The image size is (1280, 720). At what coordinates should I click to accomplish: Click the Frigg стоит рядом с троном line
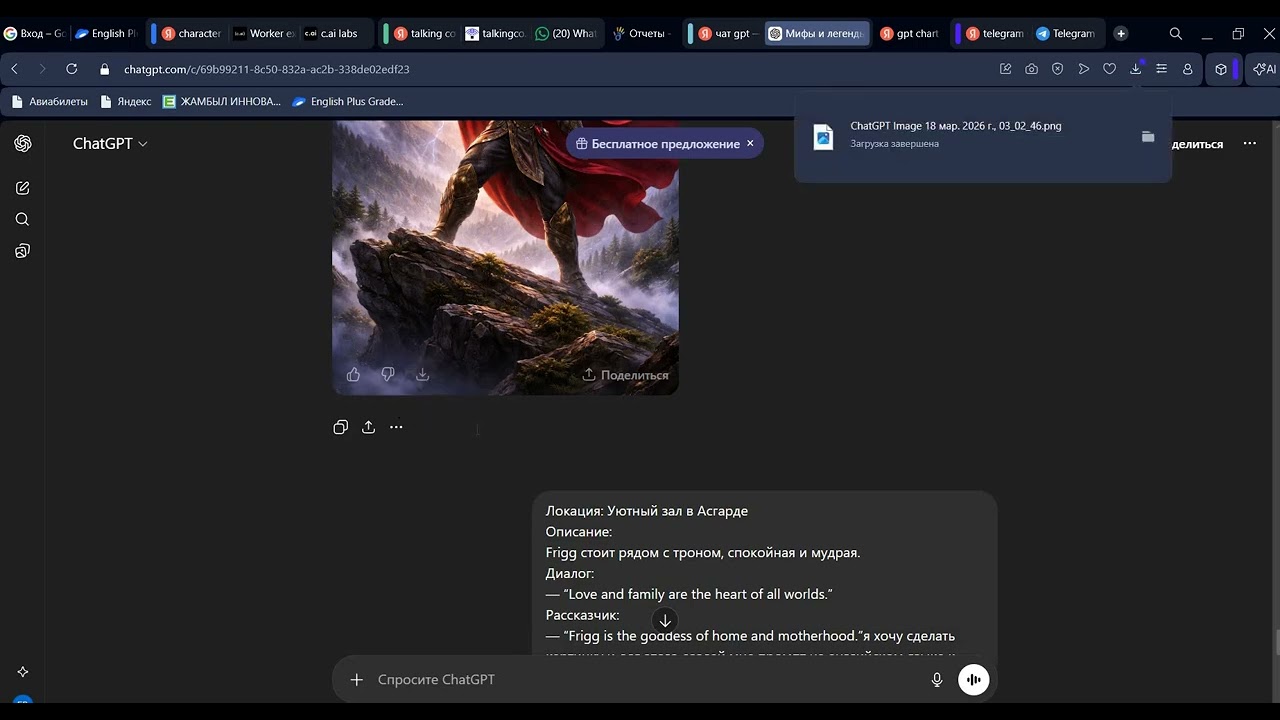coord(703,553)
